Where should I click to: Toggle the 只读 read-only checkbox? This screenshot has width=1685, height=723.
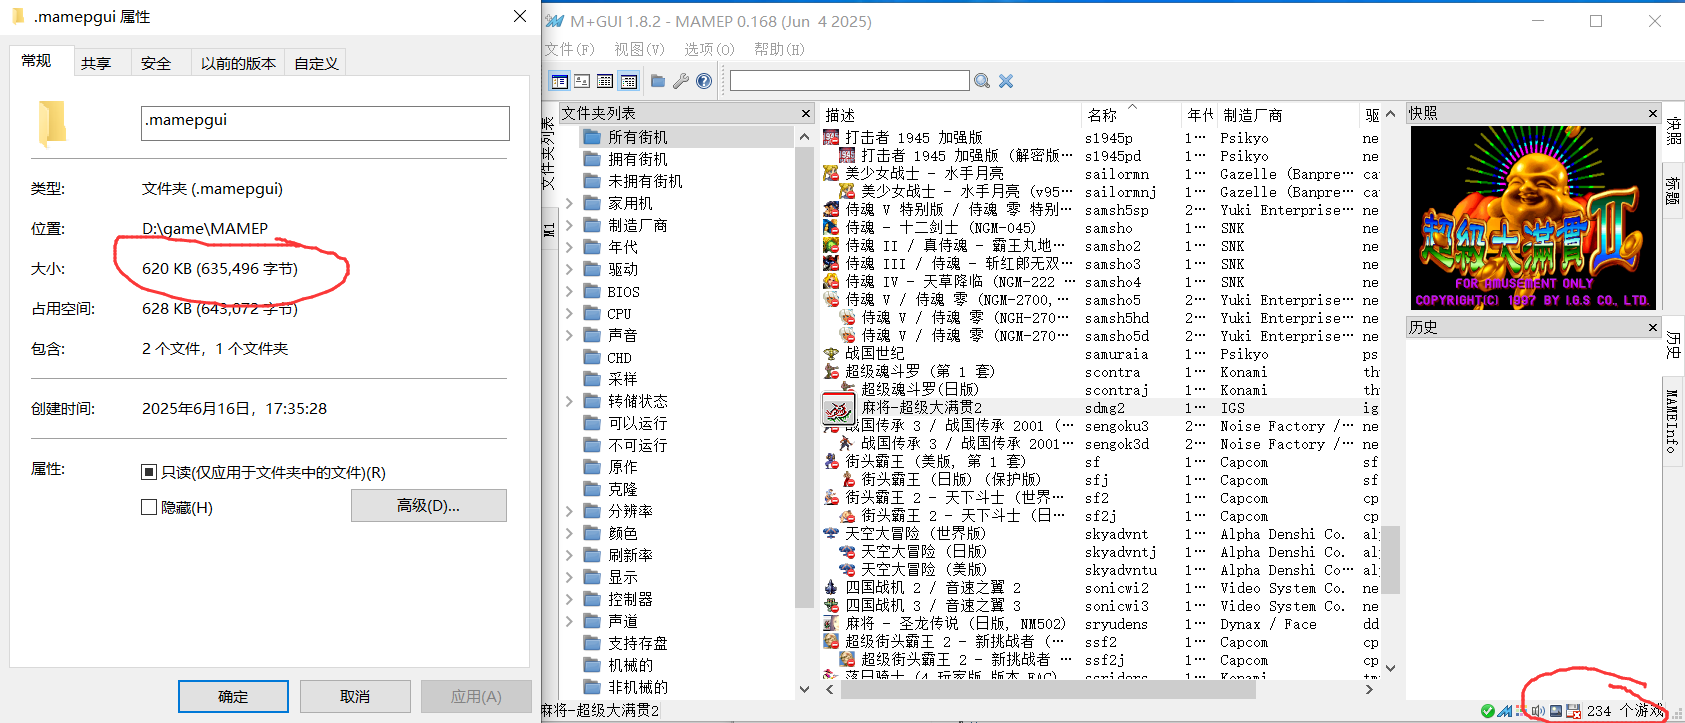[149, 472]
